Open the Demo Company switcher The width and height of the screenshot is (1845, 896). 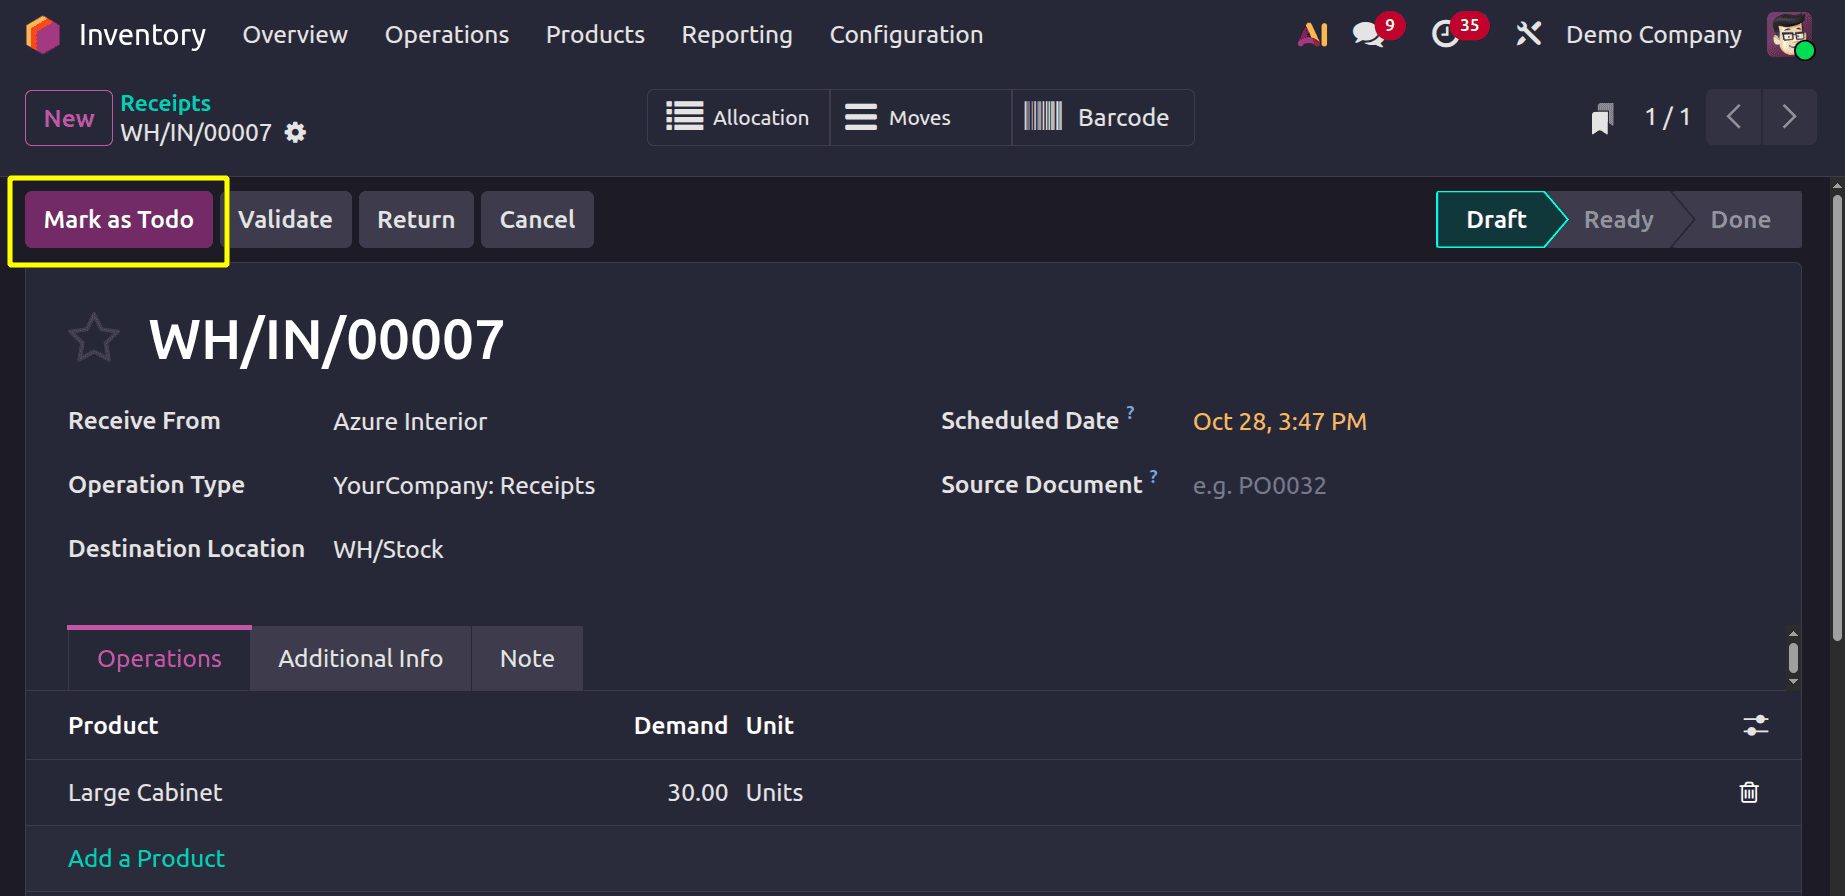(1653, 35)
